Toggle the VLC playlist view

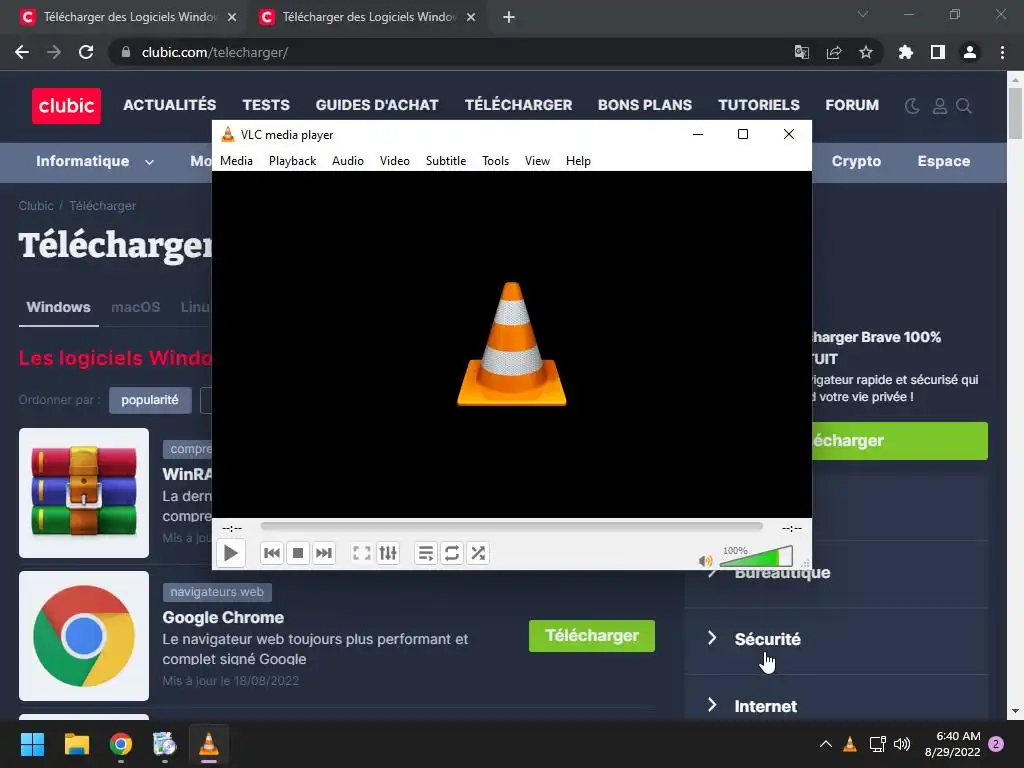coord(426,553)
